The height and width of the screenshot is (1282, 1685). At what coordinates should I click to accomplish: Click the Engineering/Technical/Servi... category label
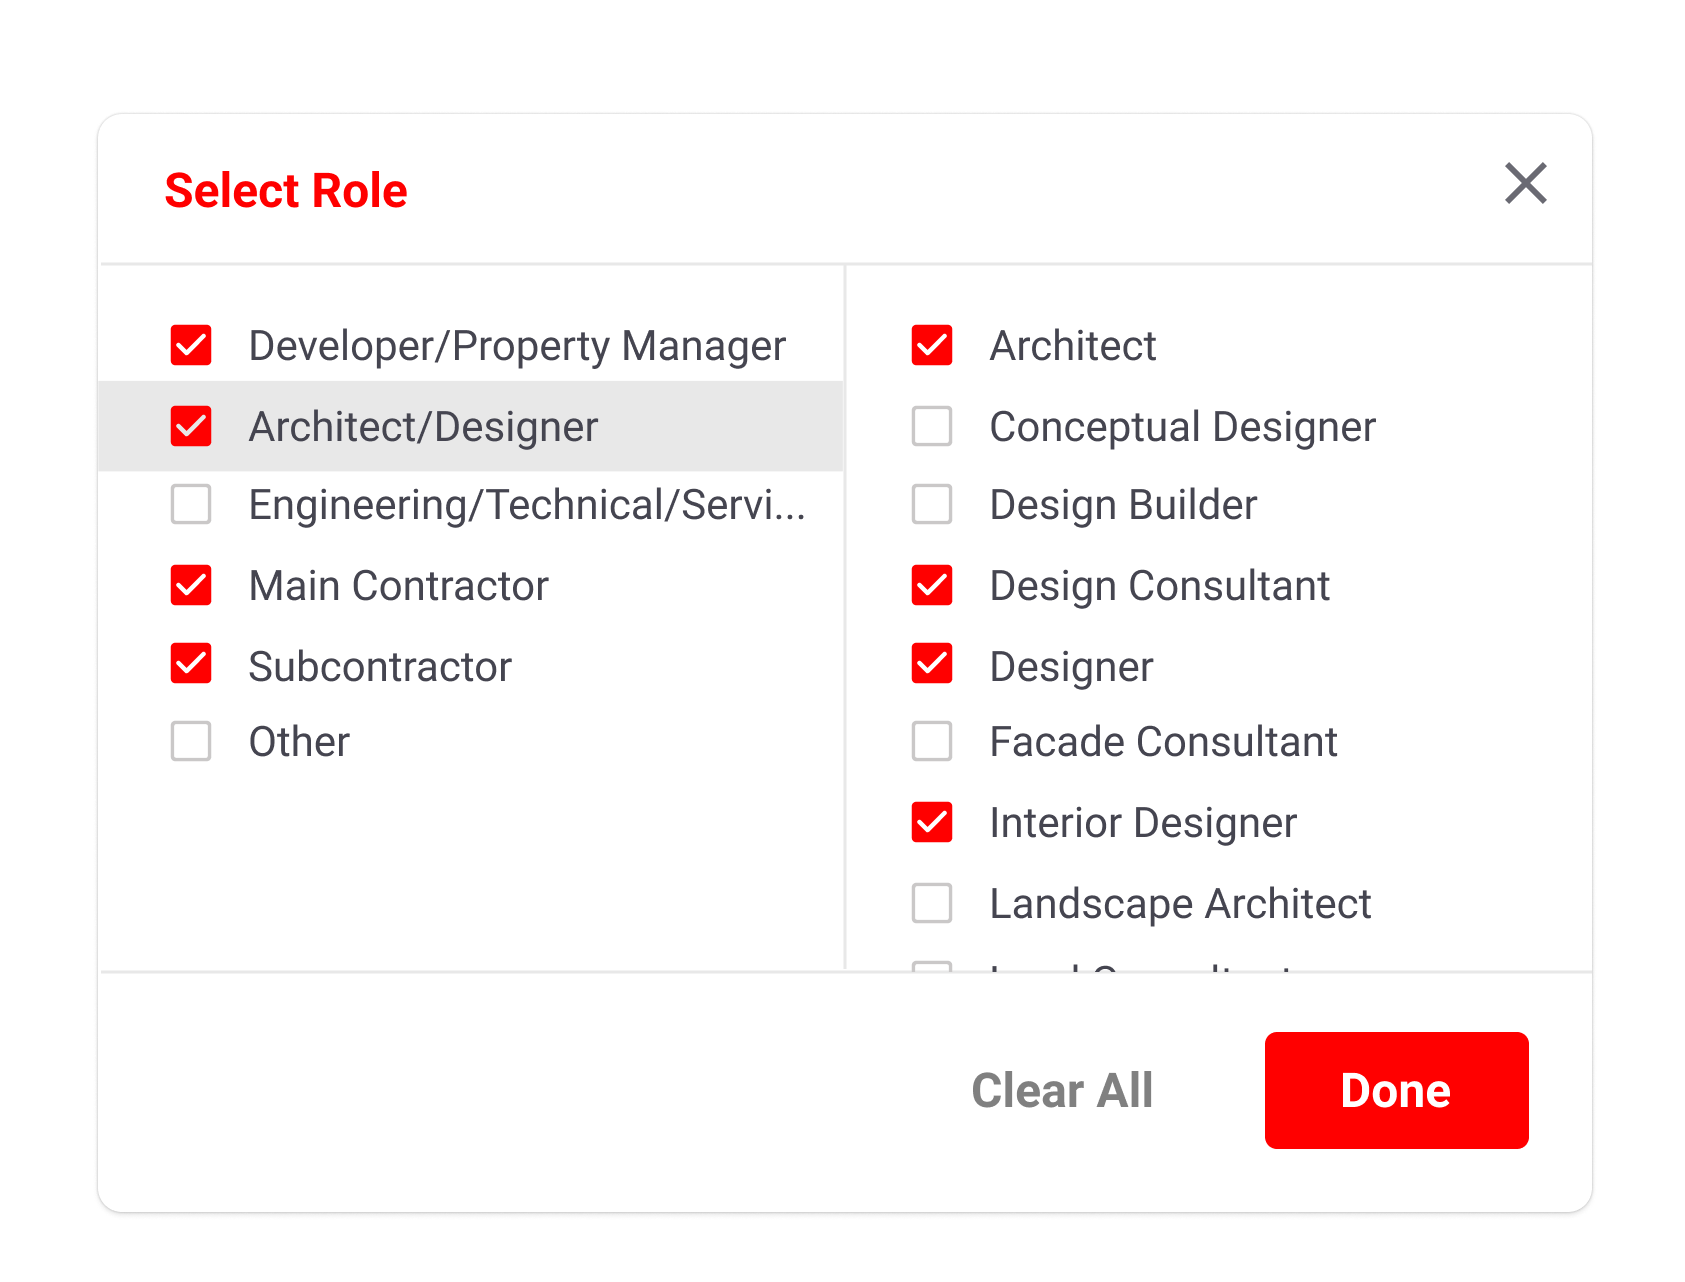click(526, 505)
